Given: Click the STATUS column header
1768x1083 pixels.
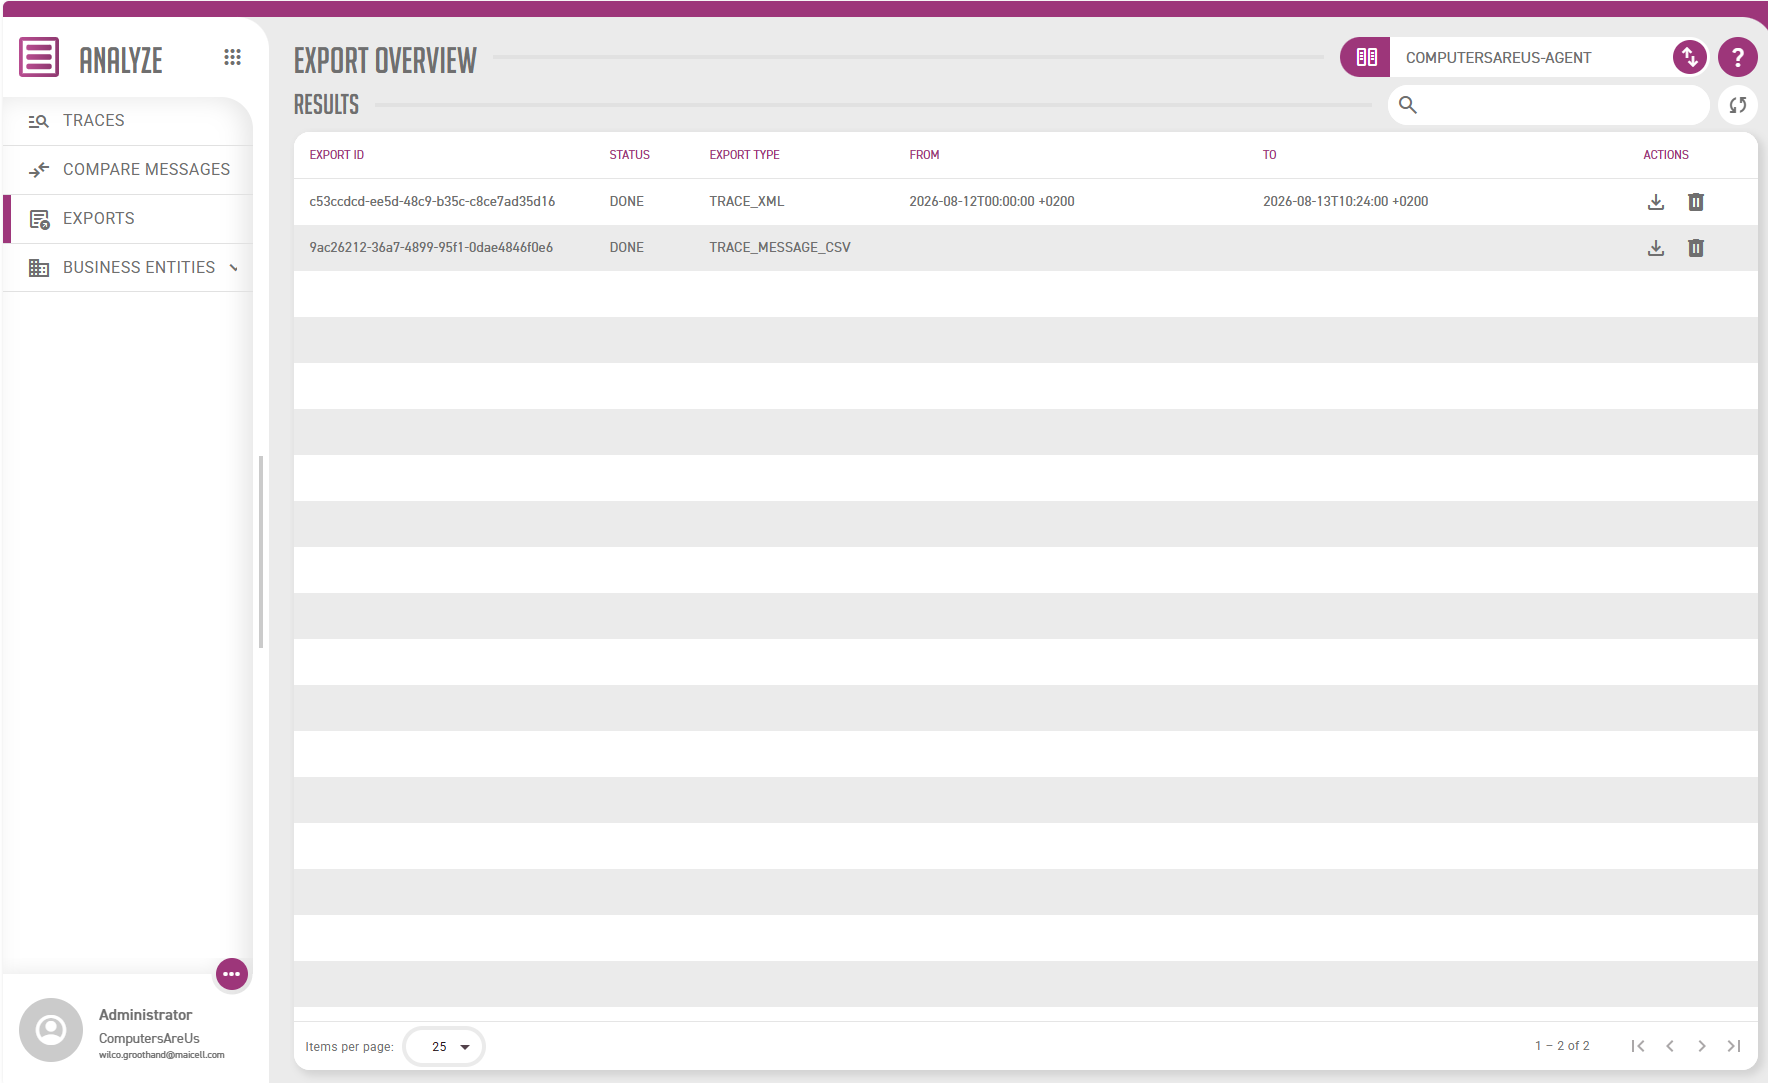Looking at the screenshot, I should point(630,155).
